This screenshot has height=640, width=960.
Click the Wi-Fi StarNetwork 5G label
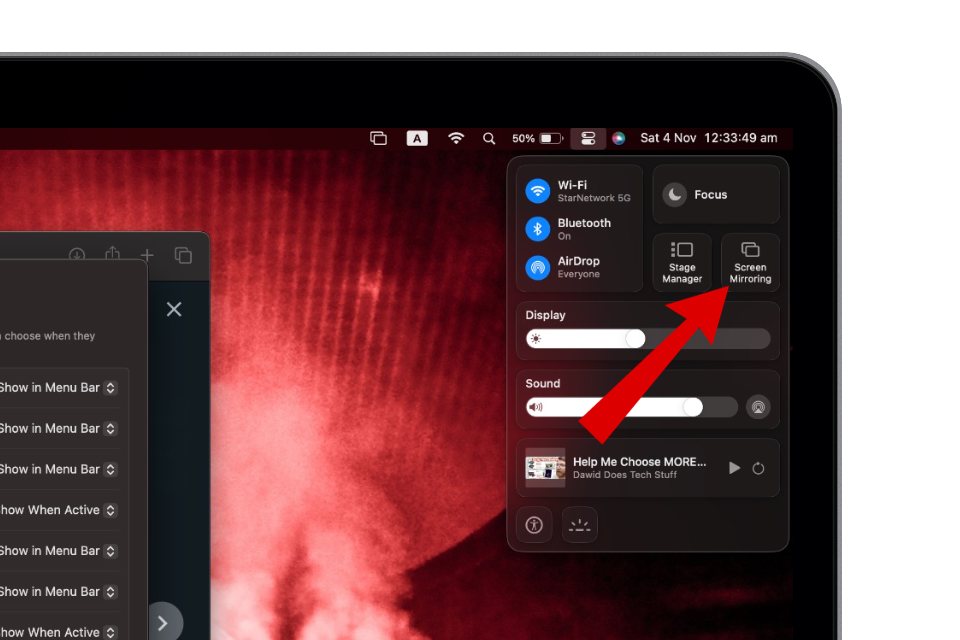click(x=594, y=191)
